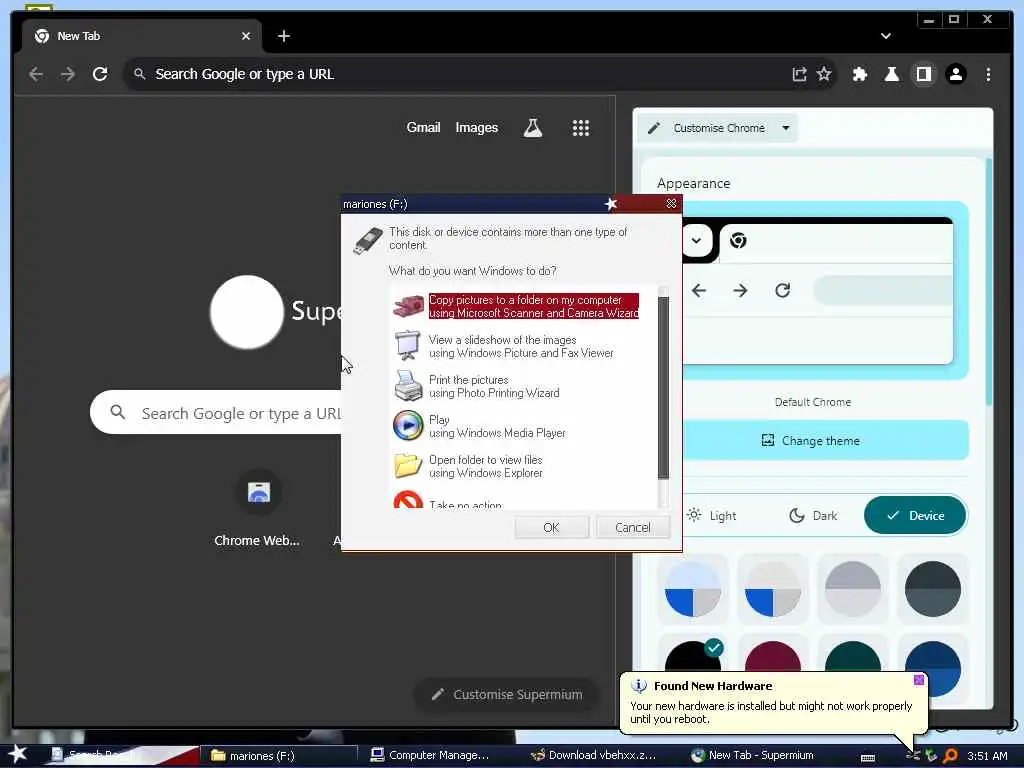The image size is (1024, 768).
Task: Select the Device mode option
Action: click(x=915, y=516)
